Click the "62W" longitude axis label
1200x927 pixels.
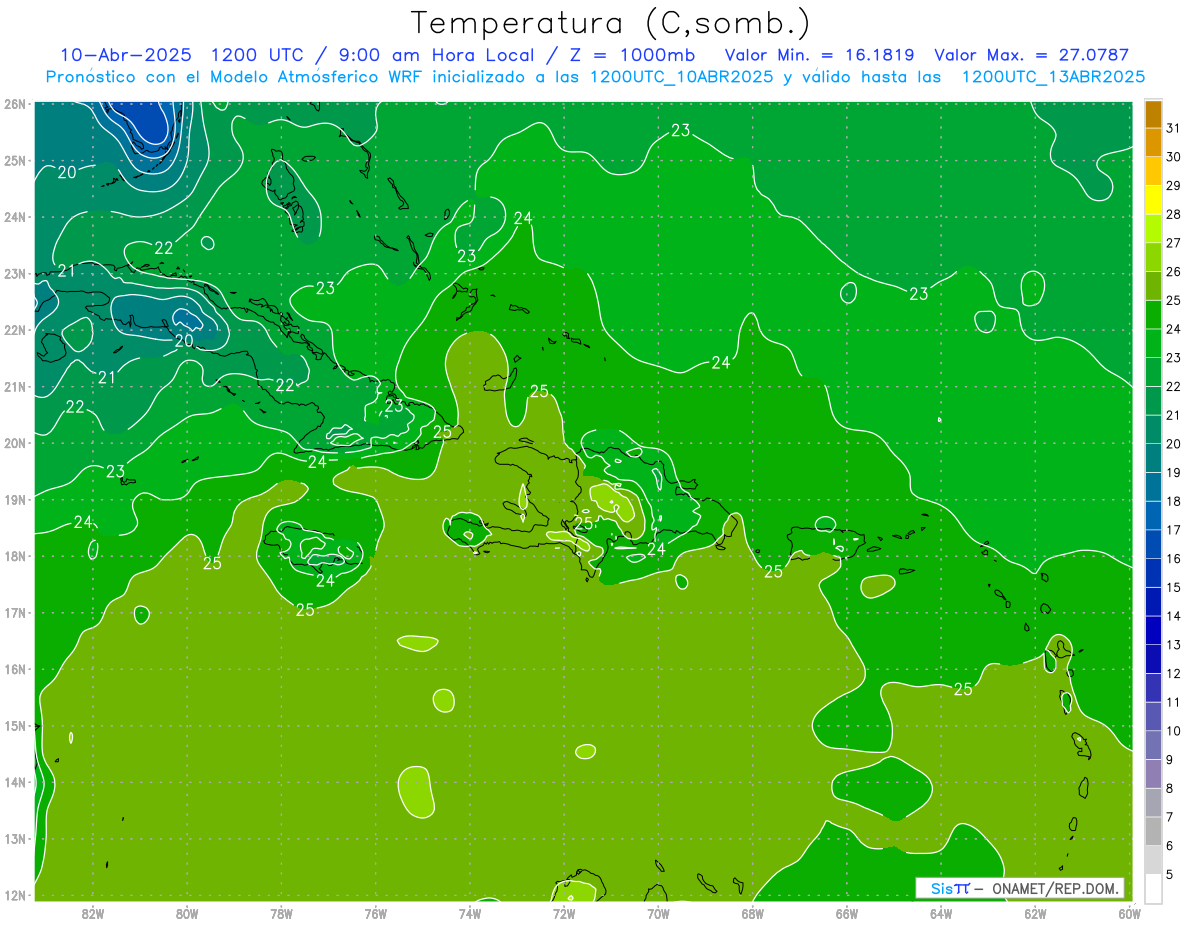(1035, 913)
